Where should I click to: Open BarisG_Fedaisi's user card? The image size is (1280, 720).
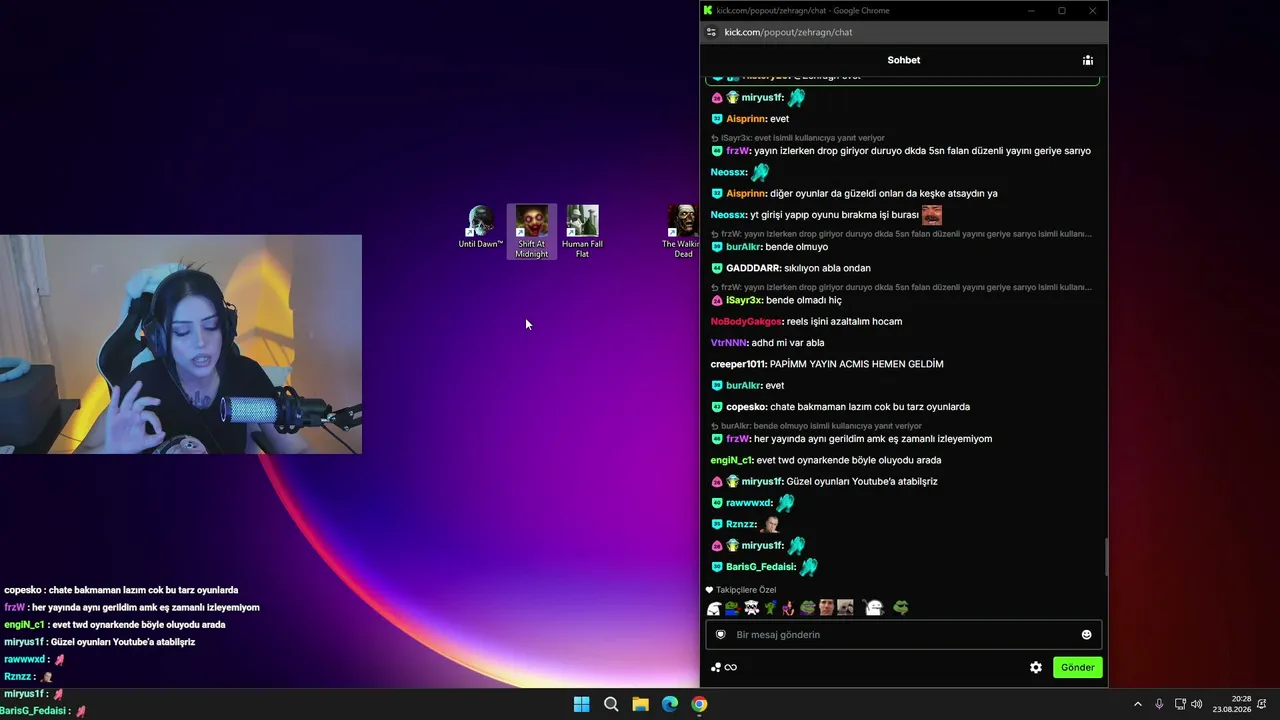click(761, 567)
